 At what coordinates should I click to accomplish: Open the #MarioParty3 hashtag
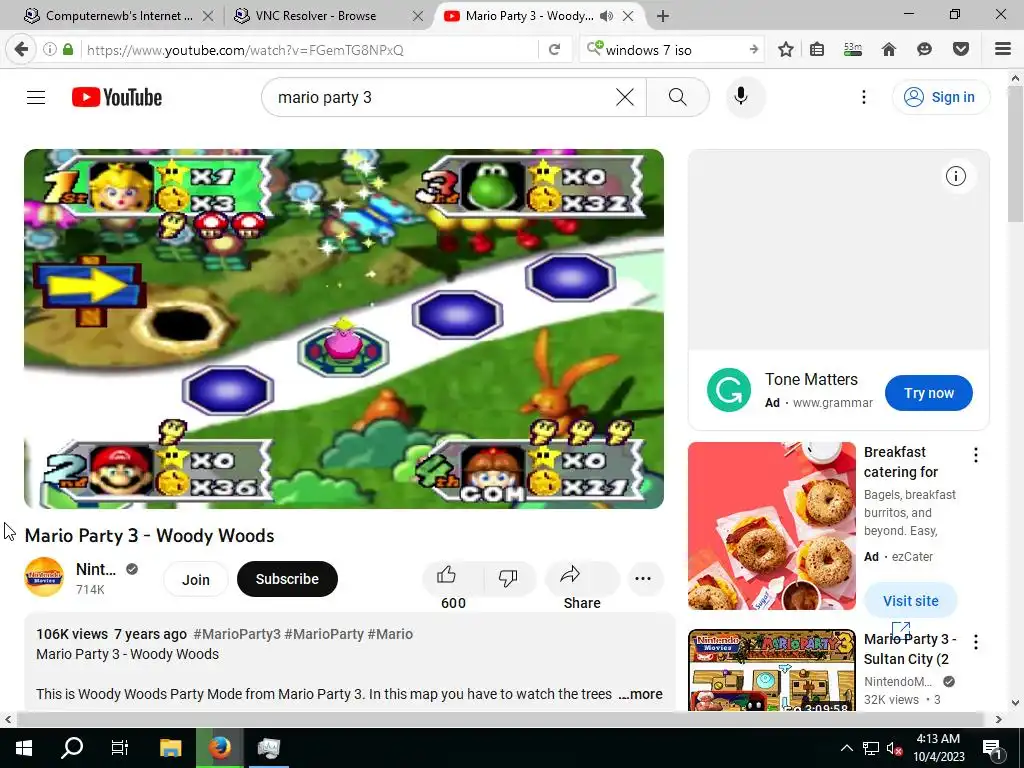[x=237, y=634]
